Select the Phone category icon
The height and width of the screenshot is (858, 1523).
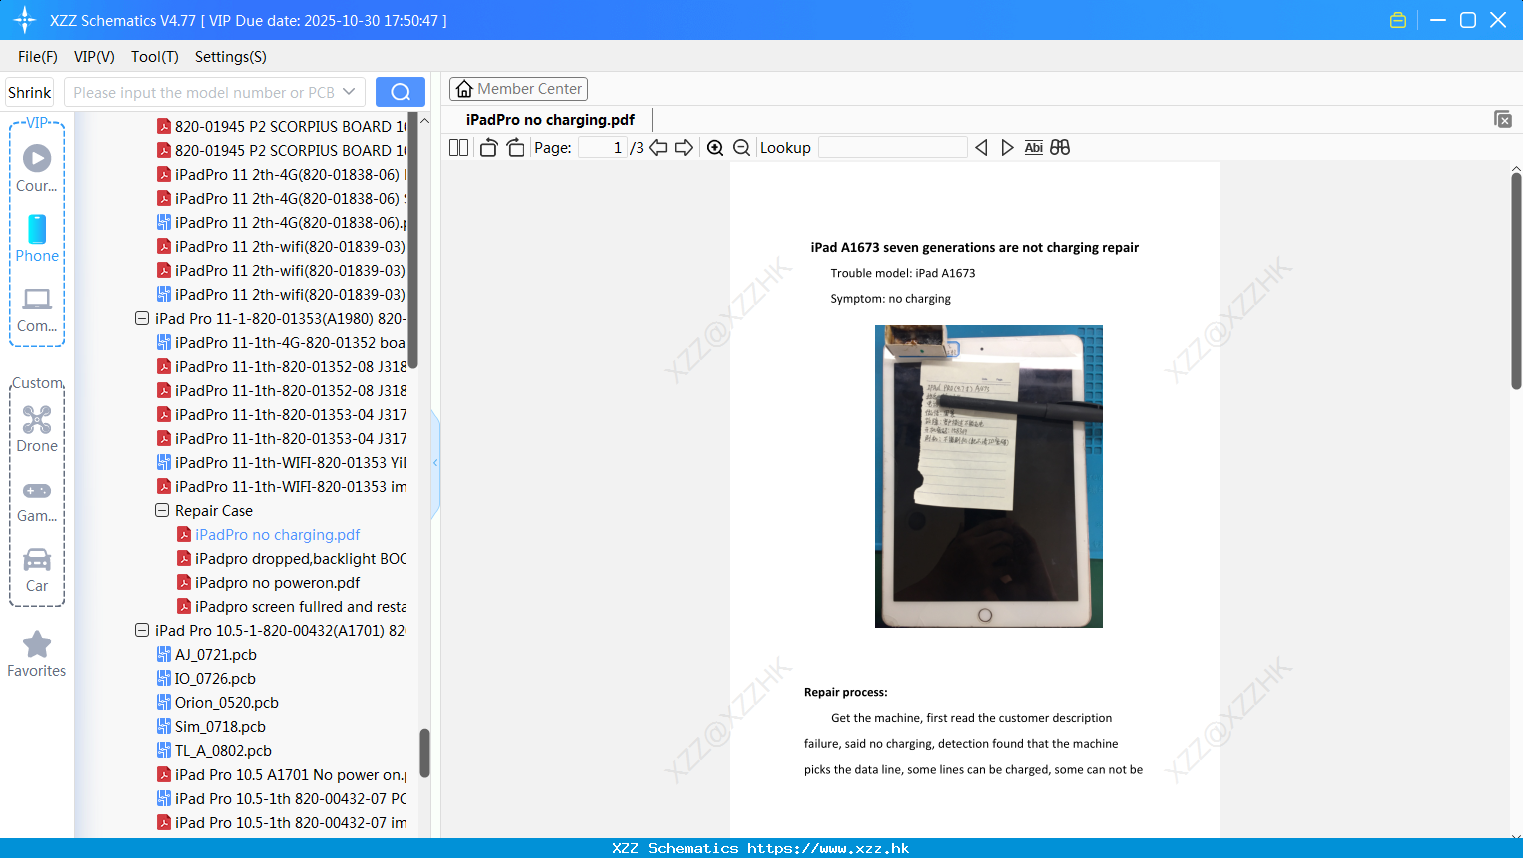point(37,239)
